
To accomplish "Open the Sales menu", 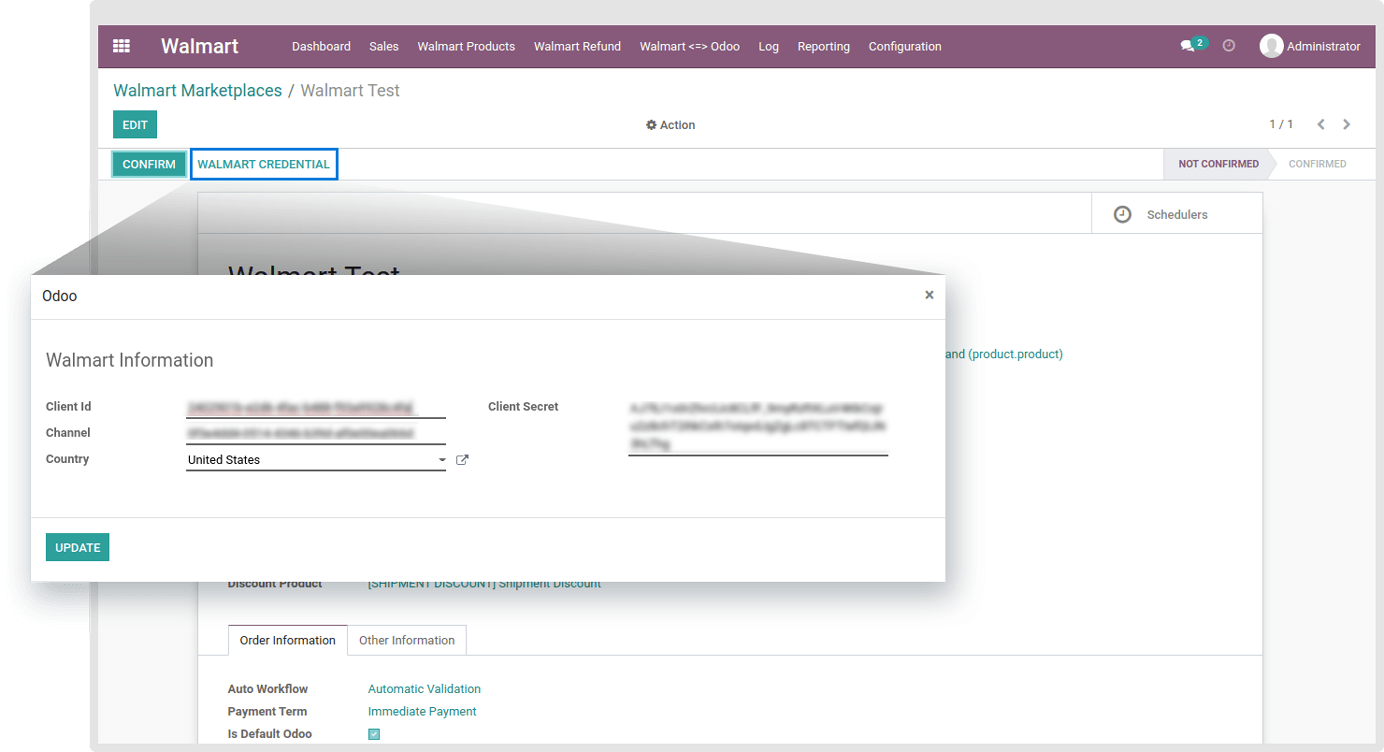I will coord(384,46).
